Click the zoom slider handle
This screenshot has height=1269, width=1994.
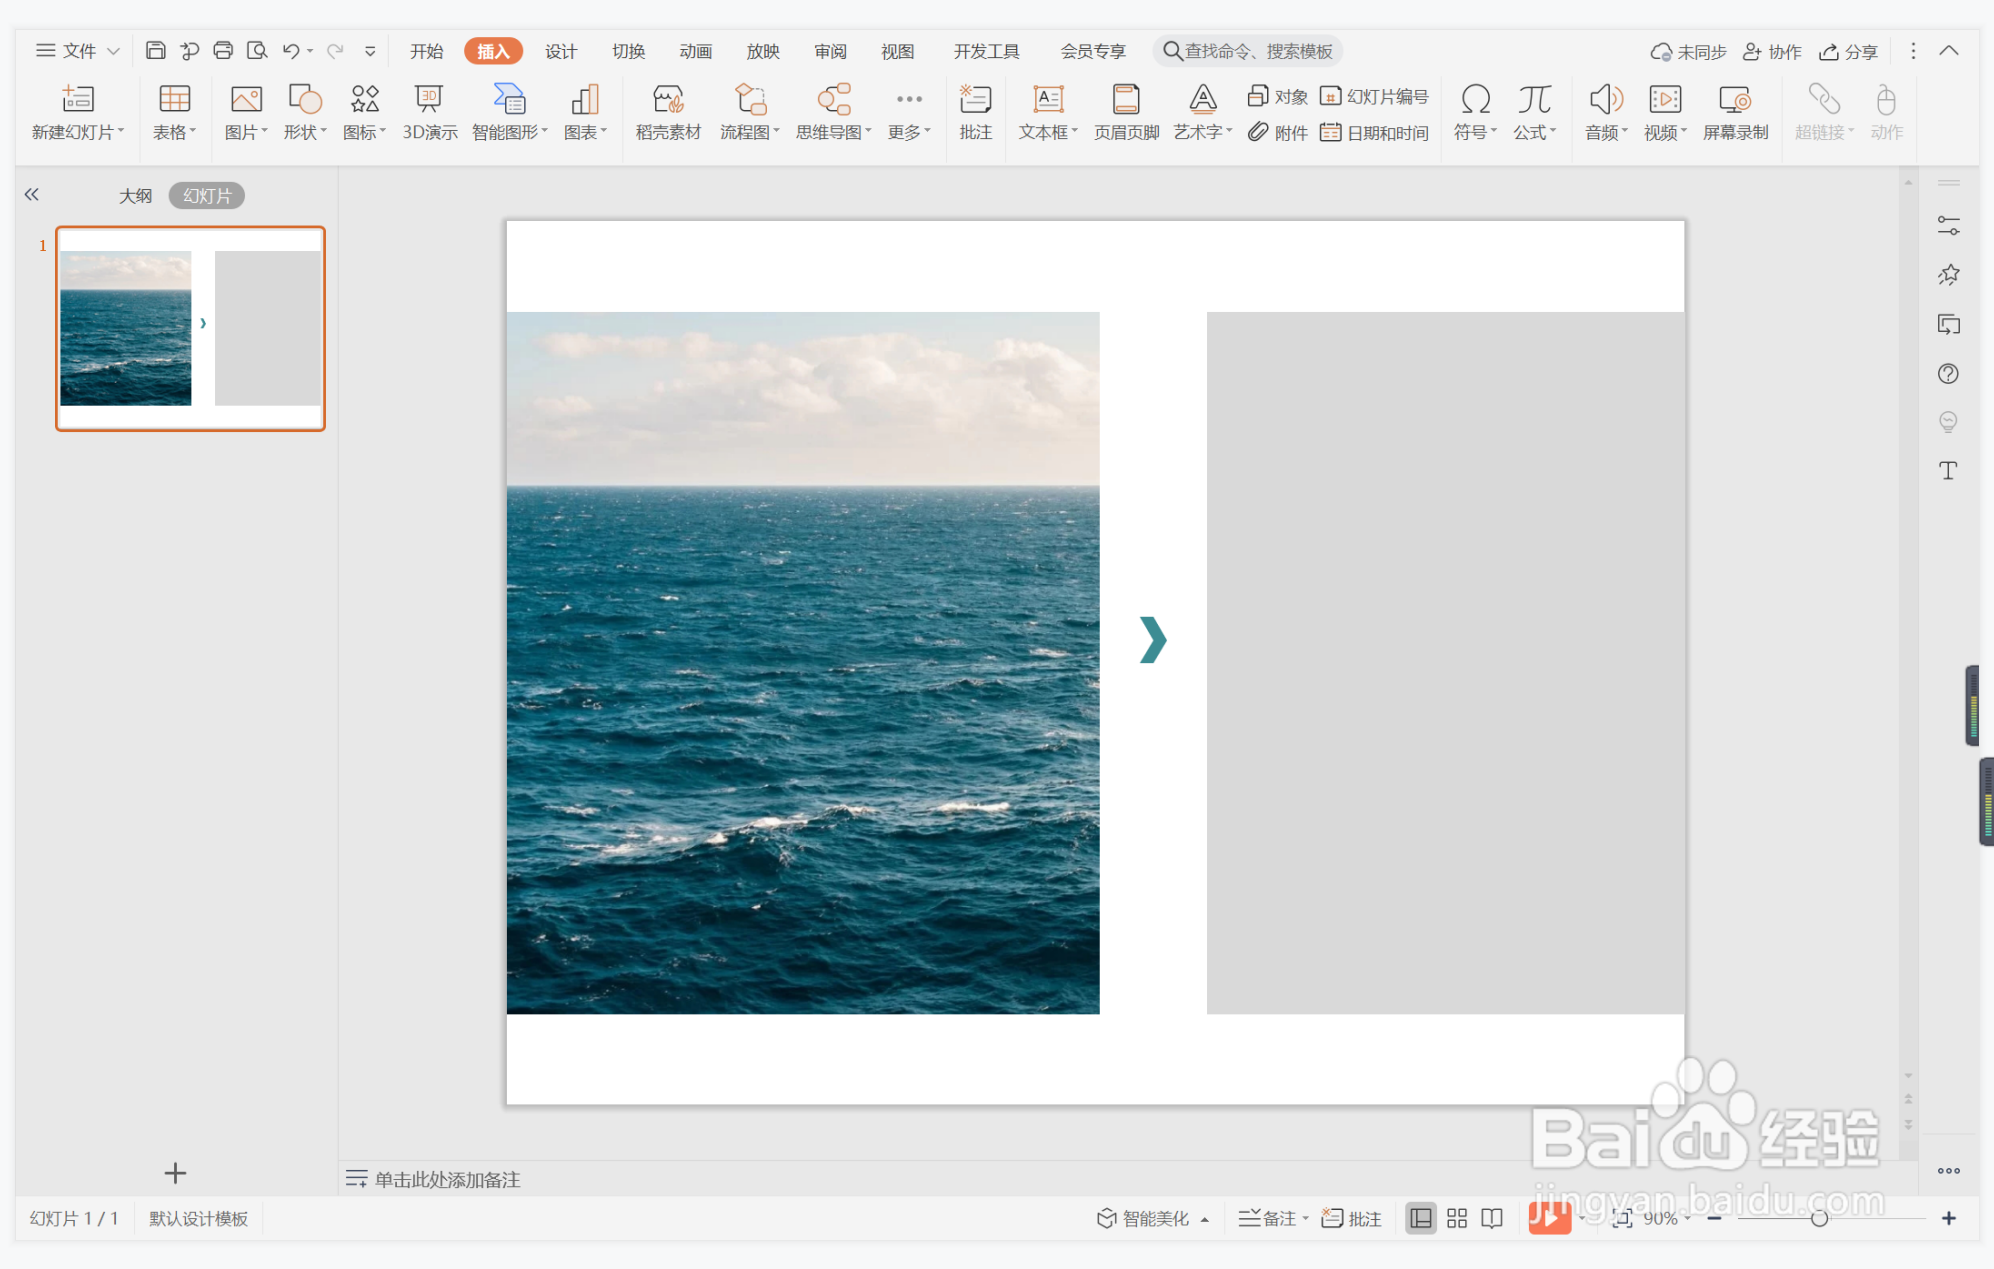1819,1218
